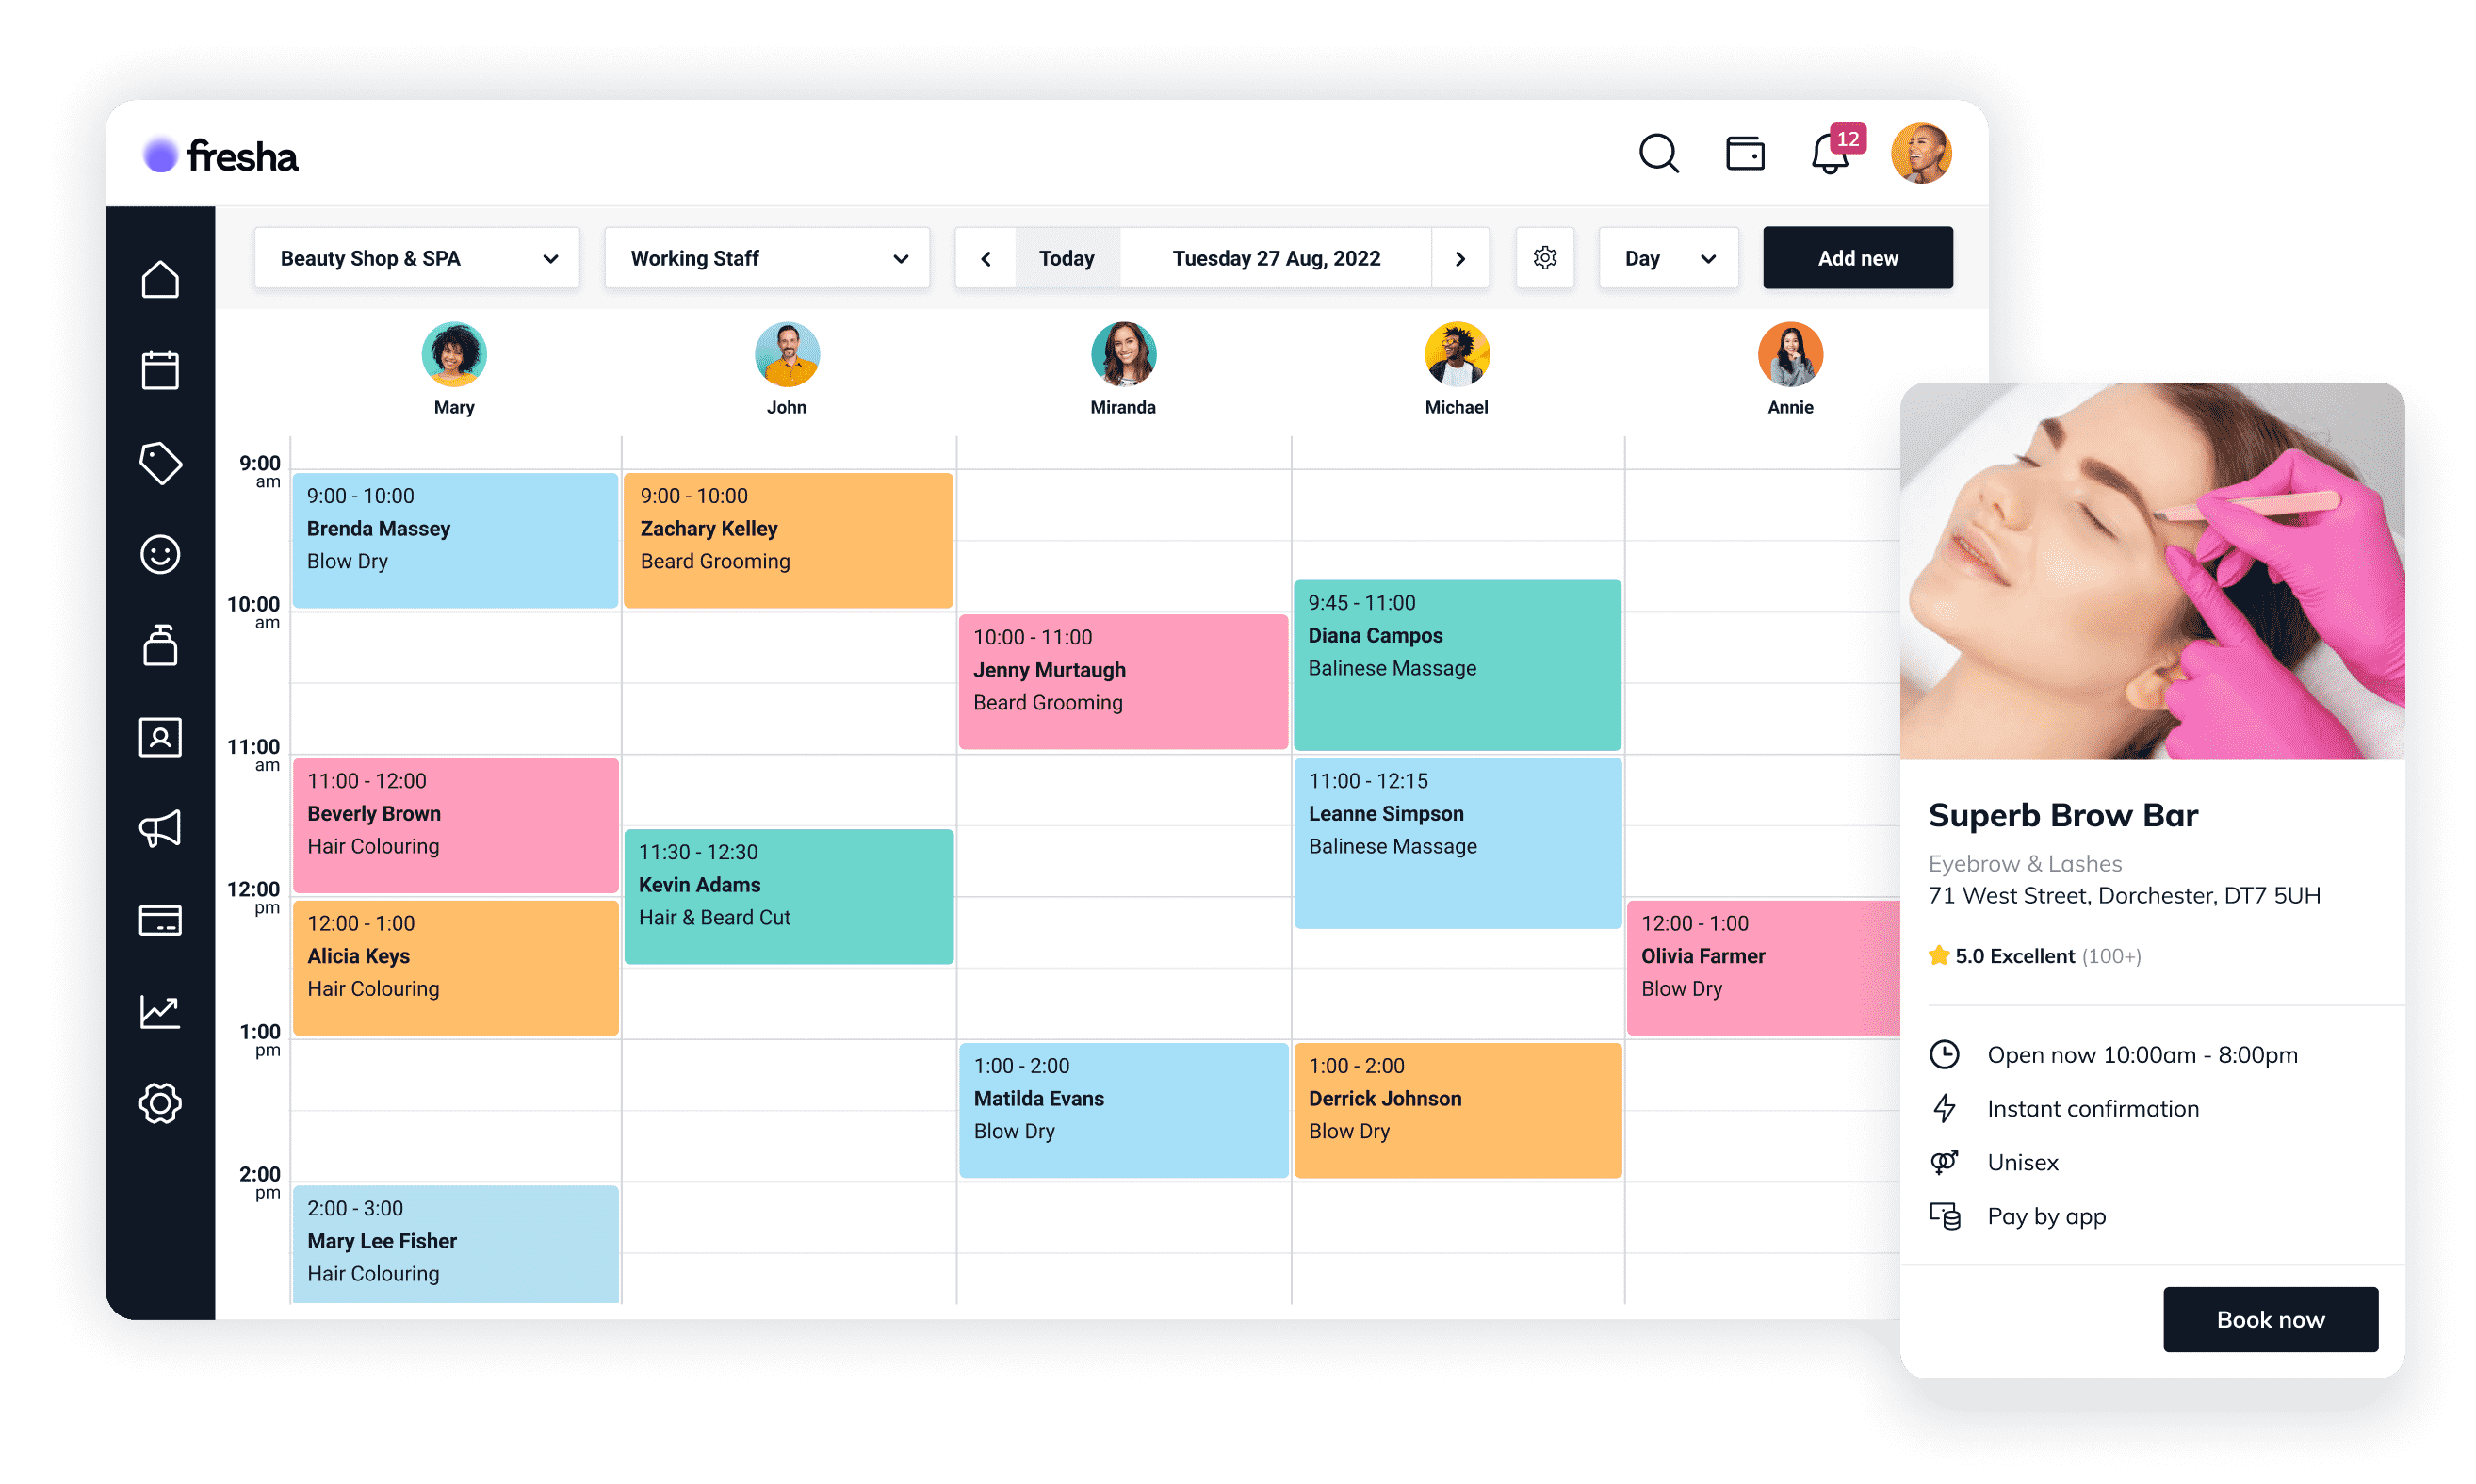Click Brenda Massey Blow Dry appointment block

pos(452,529)
